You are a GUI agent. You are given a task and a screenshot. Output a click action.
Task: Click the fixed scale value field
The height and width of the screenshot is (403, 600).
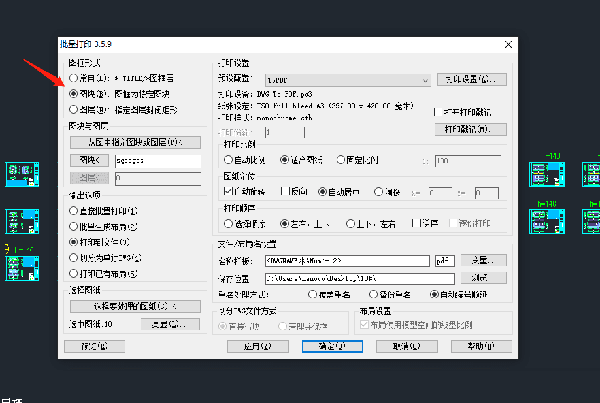pos(468,161)
